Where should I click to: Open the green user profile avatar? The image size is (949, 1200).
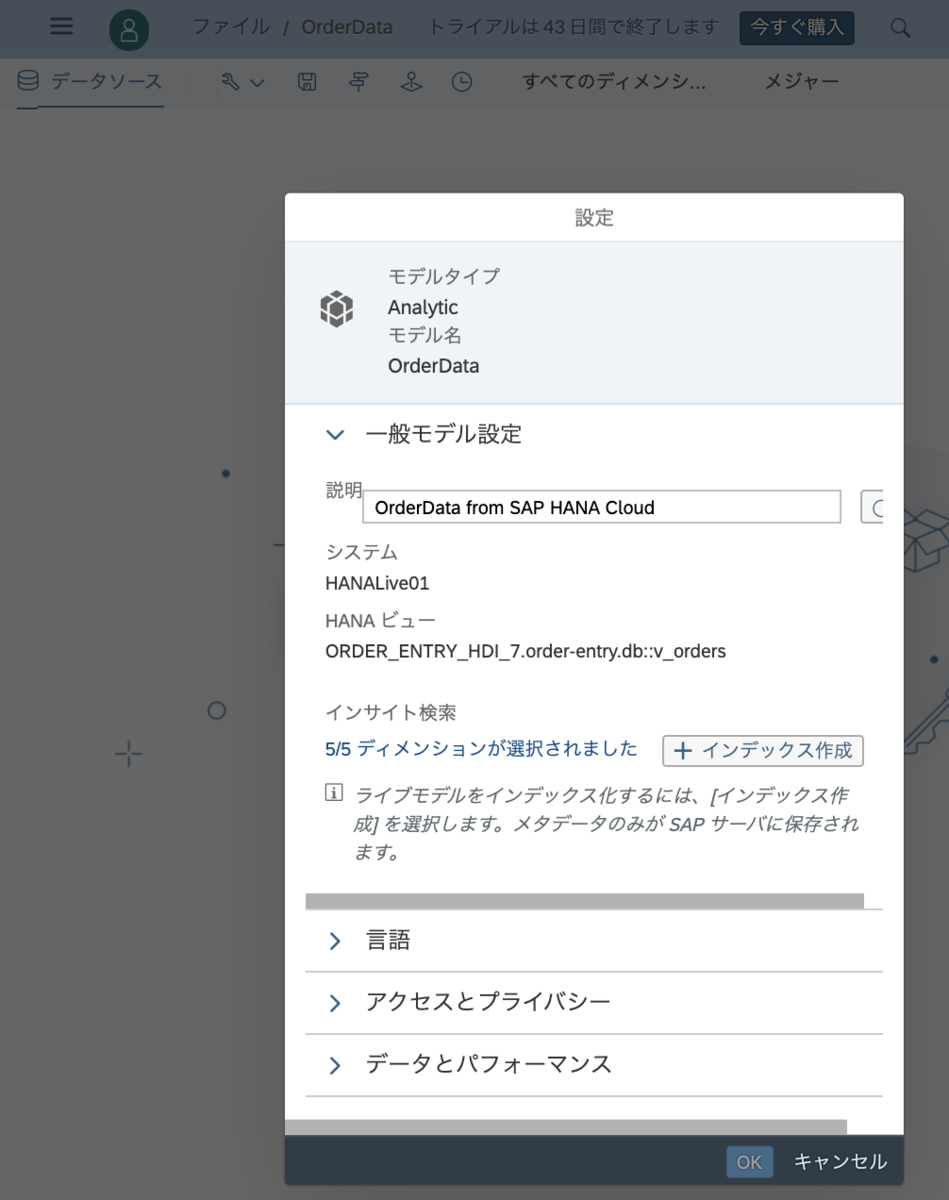[129, 31]
